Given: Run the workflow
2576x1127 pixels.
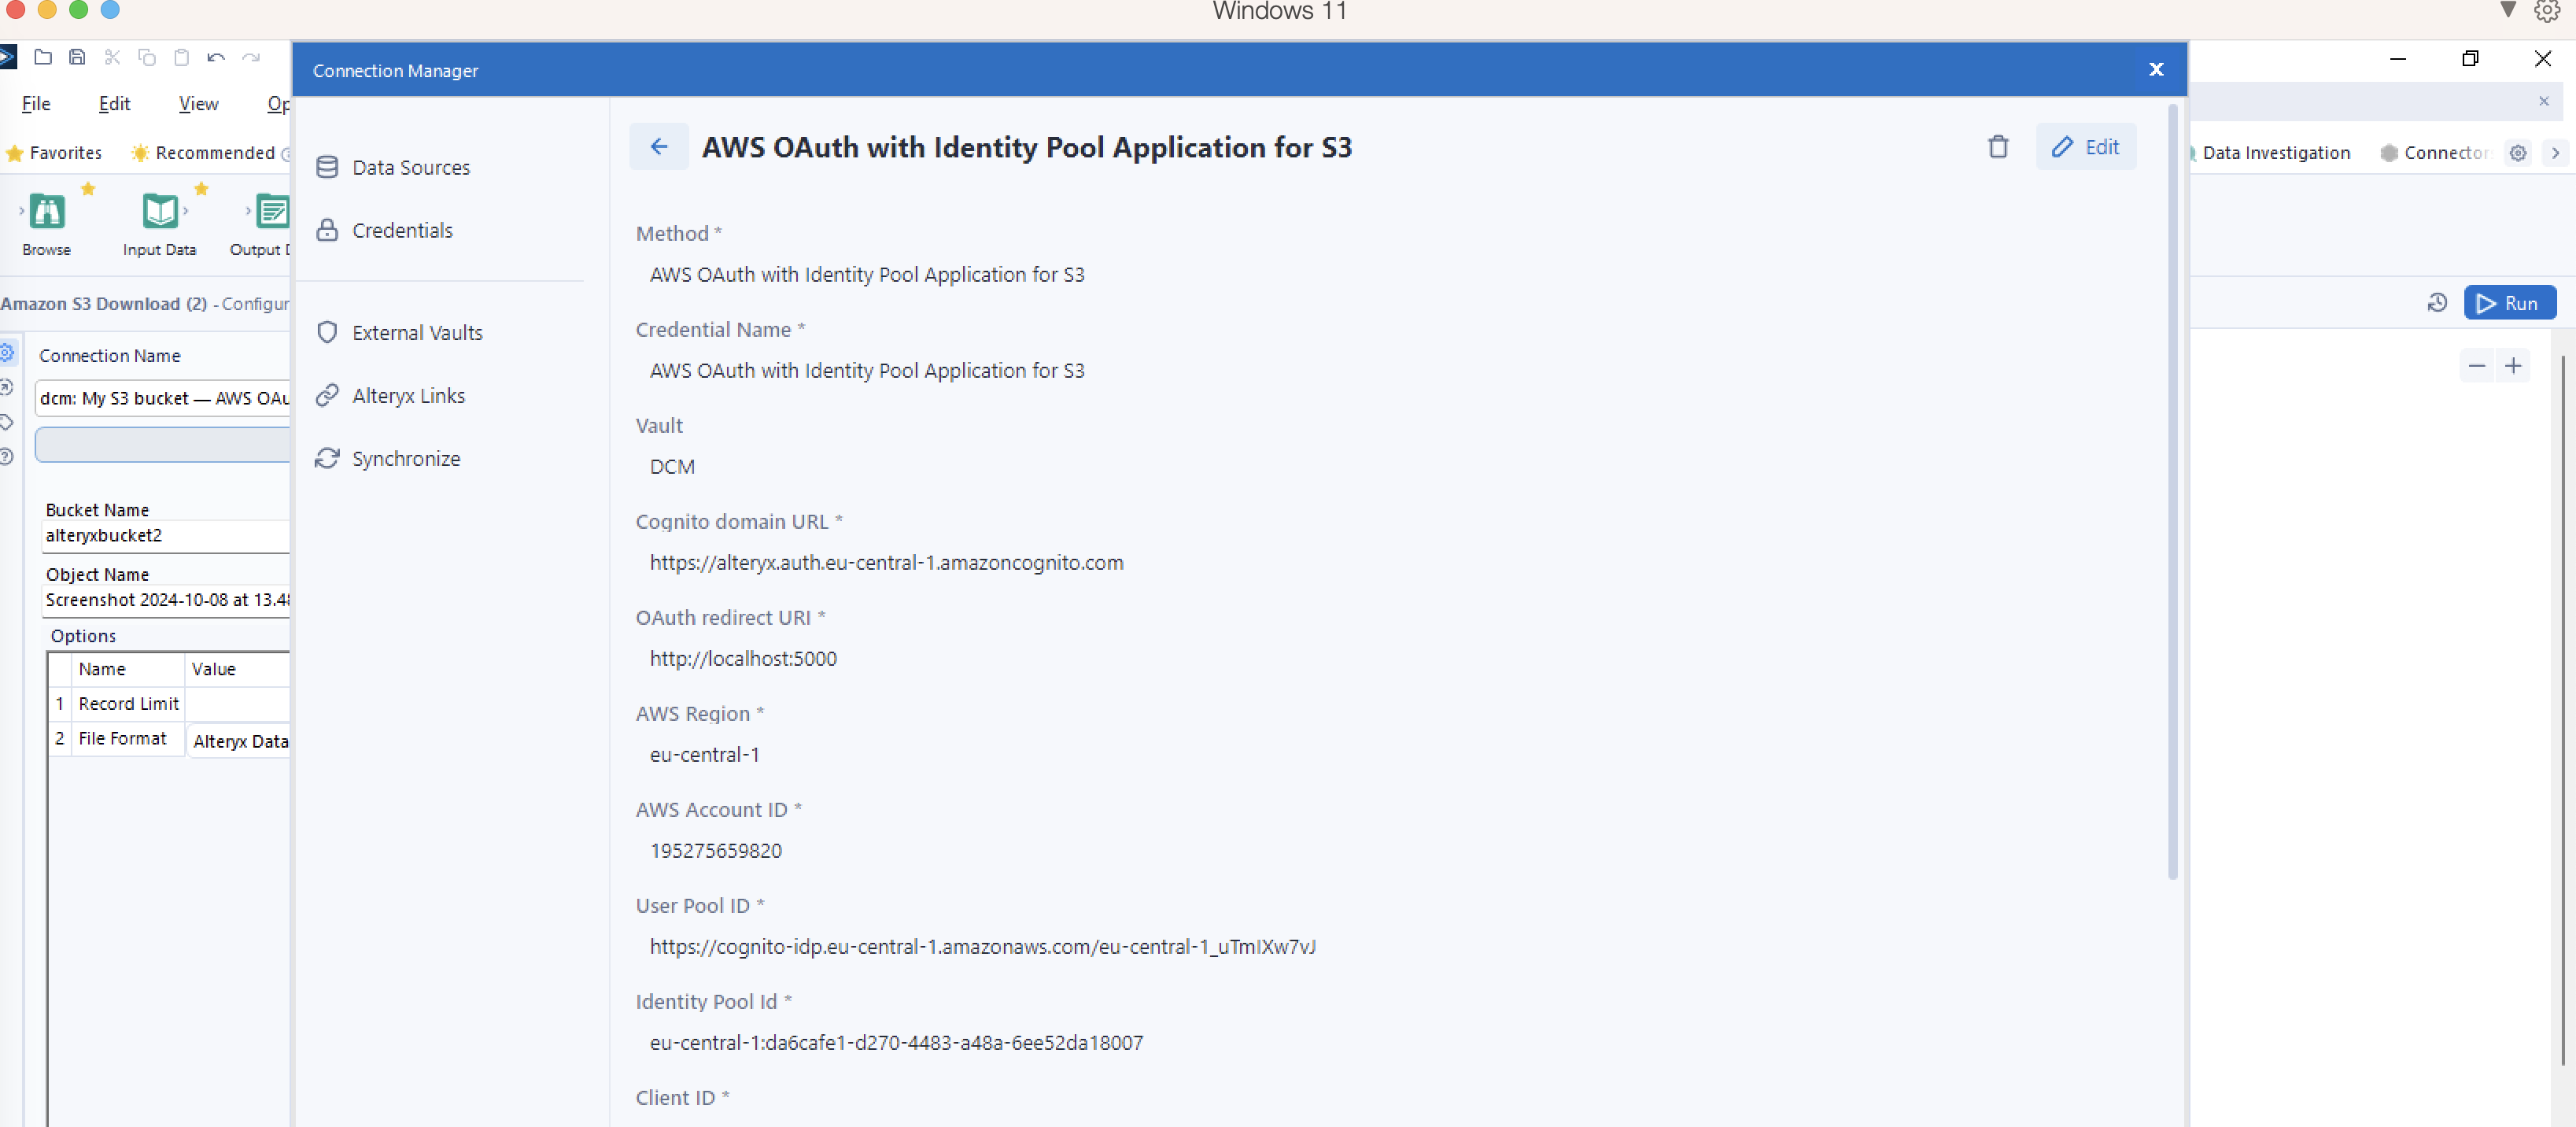Looking at the screenshot, I should coord(2510,303).
